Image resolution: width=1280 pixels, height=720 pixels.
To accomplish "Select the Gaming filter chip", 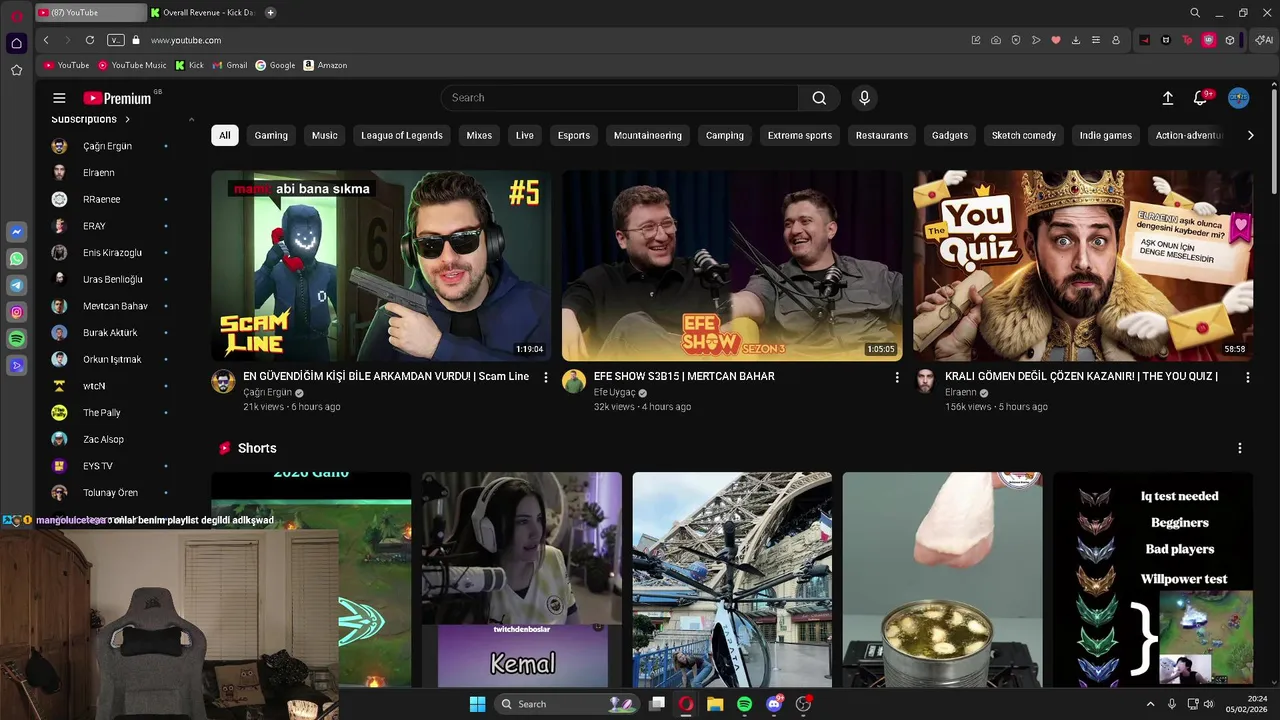I will pos(271,135).
